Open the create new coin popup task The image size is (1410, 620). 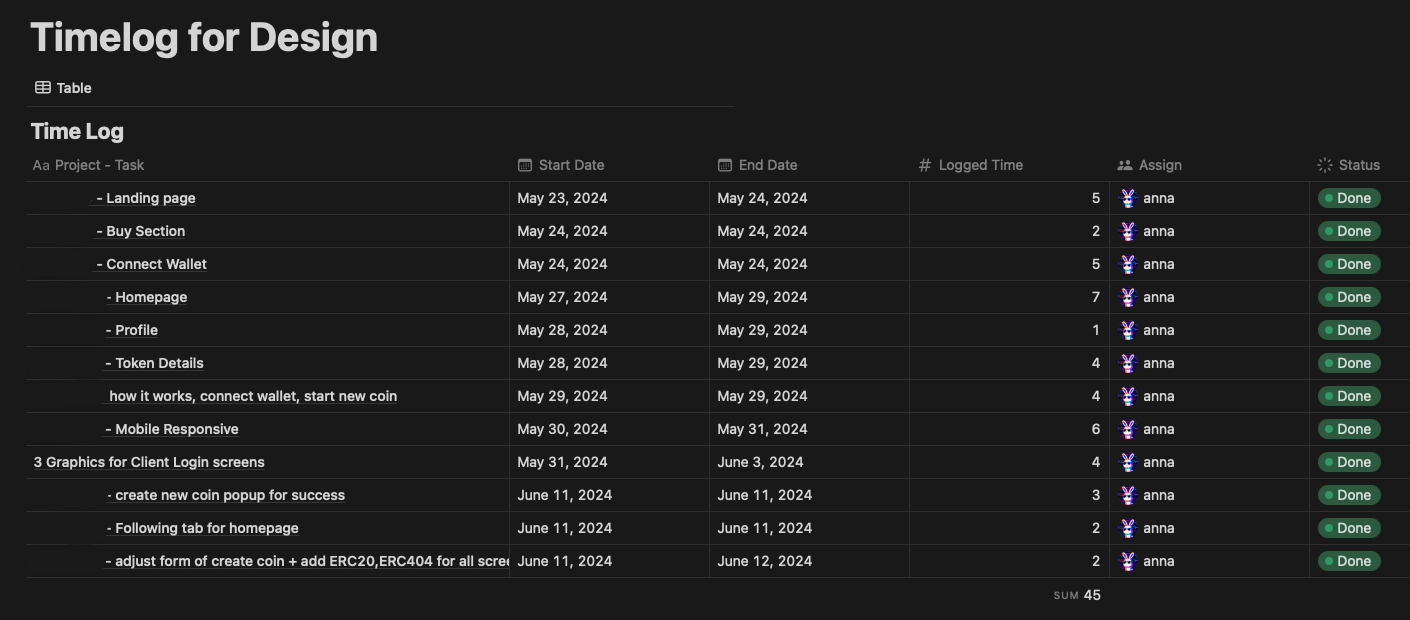pyautogui.click(x=226, y=495)
